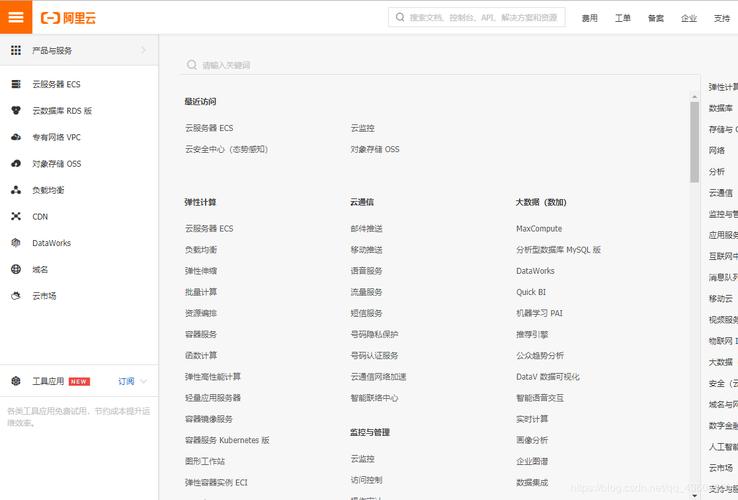This screenshot has height=500, width=738.
Task: Click the 对象存储 OSS sidebar icon
Action: click(x=16, y=163)
